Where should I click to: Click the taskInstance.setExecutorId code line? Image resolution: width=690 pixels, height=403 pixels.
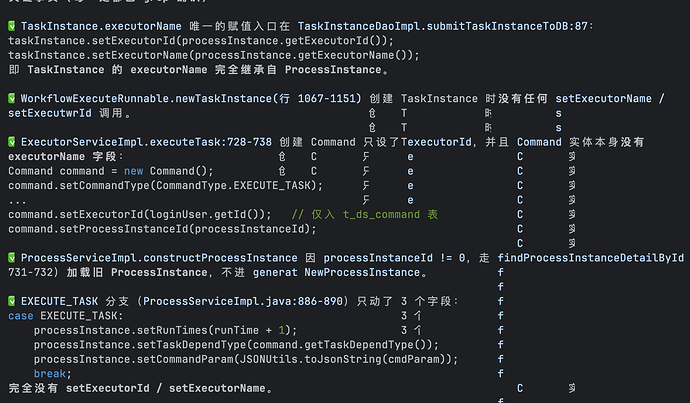(201, 41)
